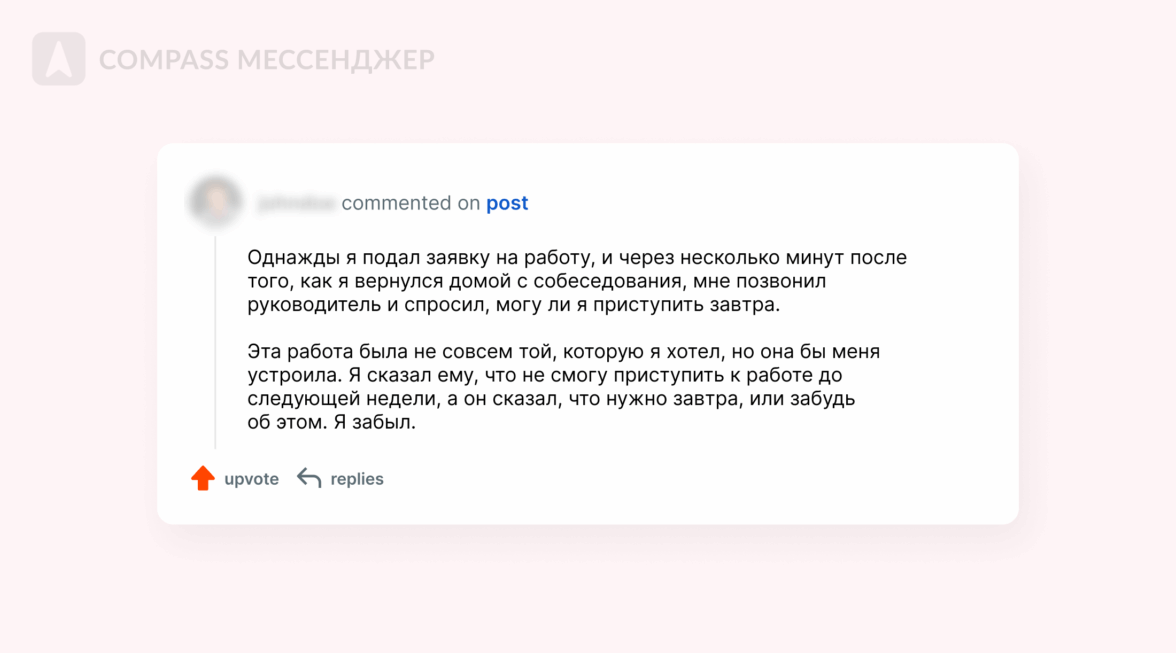Click the Compass logo icon
The height and width of the screenshot is (653, 1176).
click(58, 59)
